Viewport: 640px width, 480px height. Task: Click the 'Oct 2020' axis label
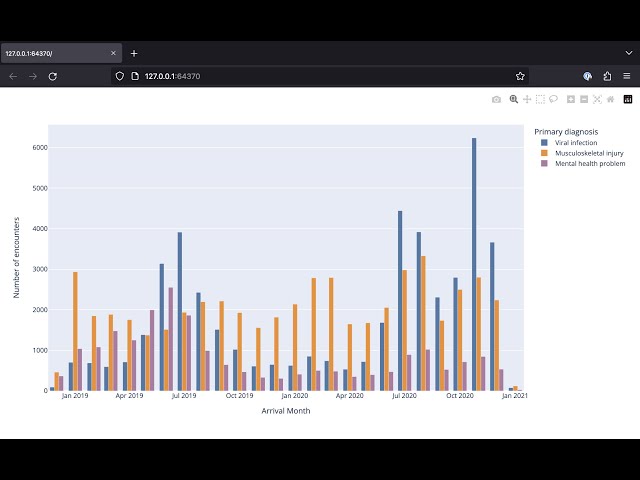(460, 396)
